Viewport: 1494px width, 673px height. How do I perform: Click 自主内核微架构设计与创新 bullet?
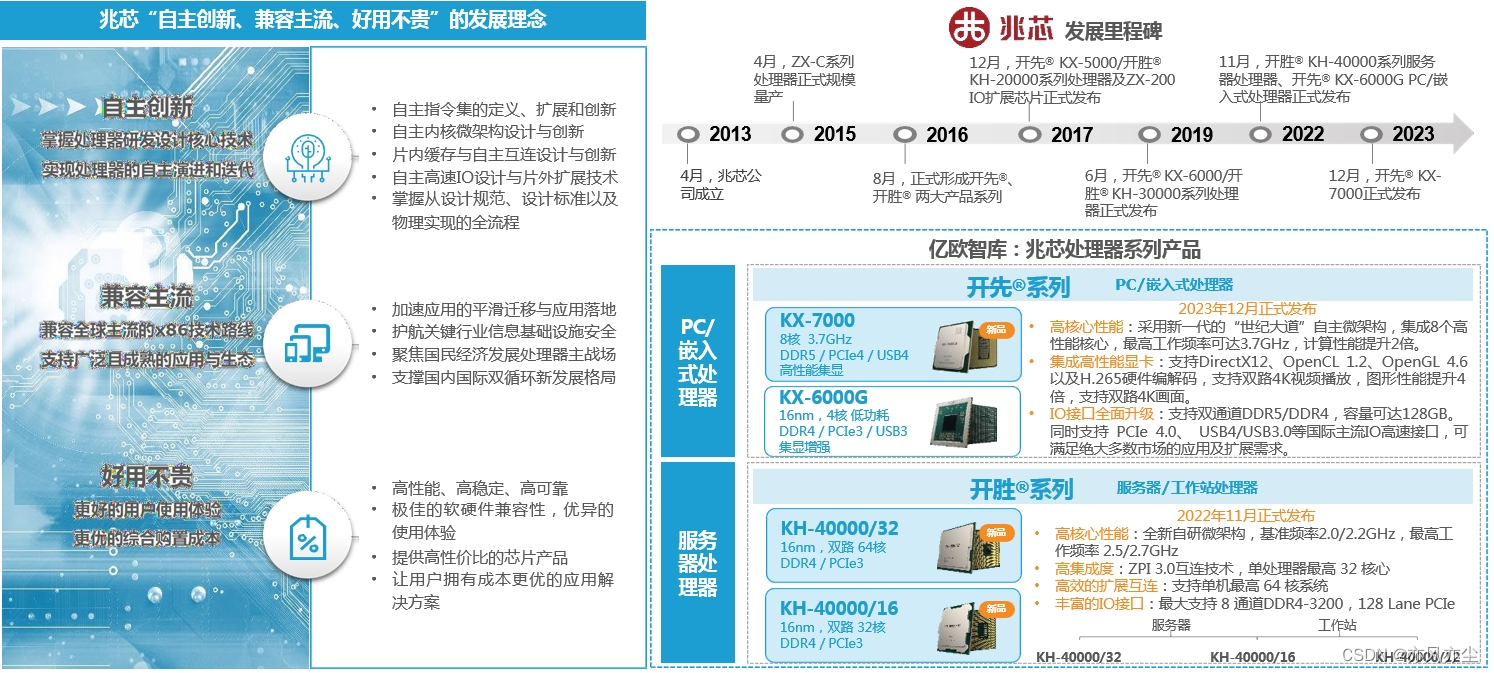click(488, 132)
